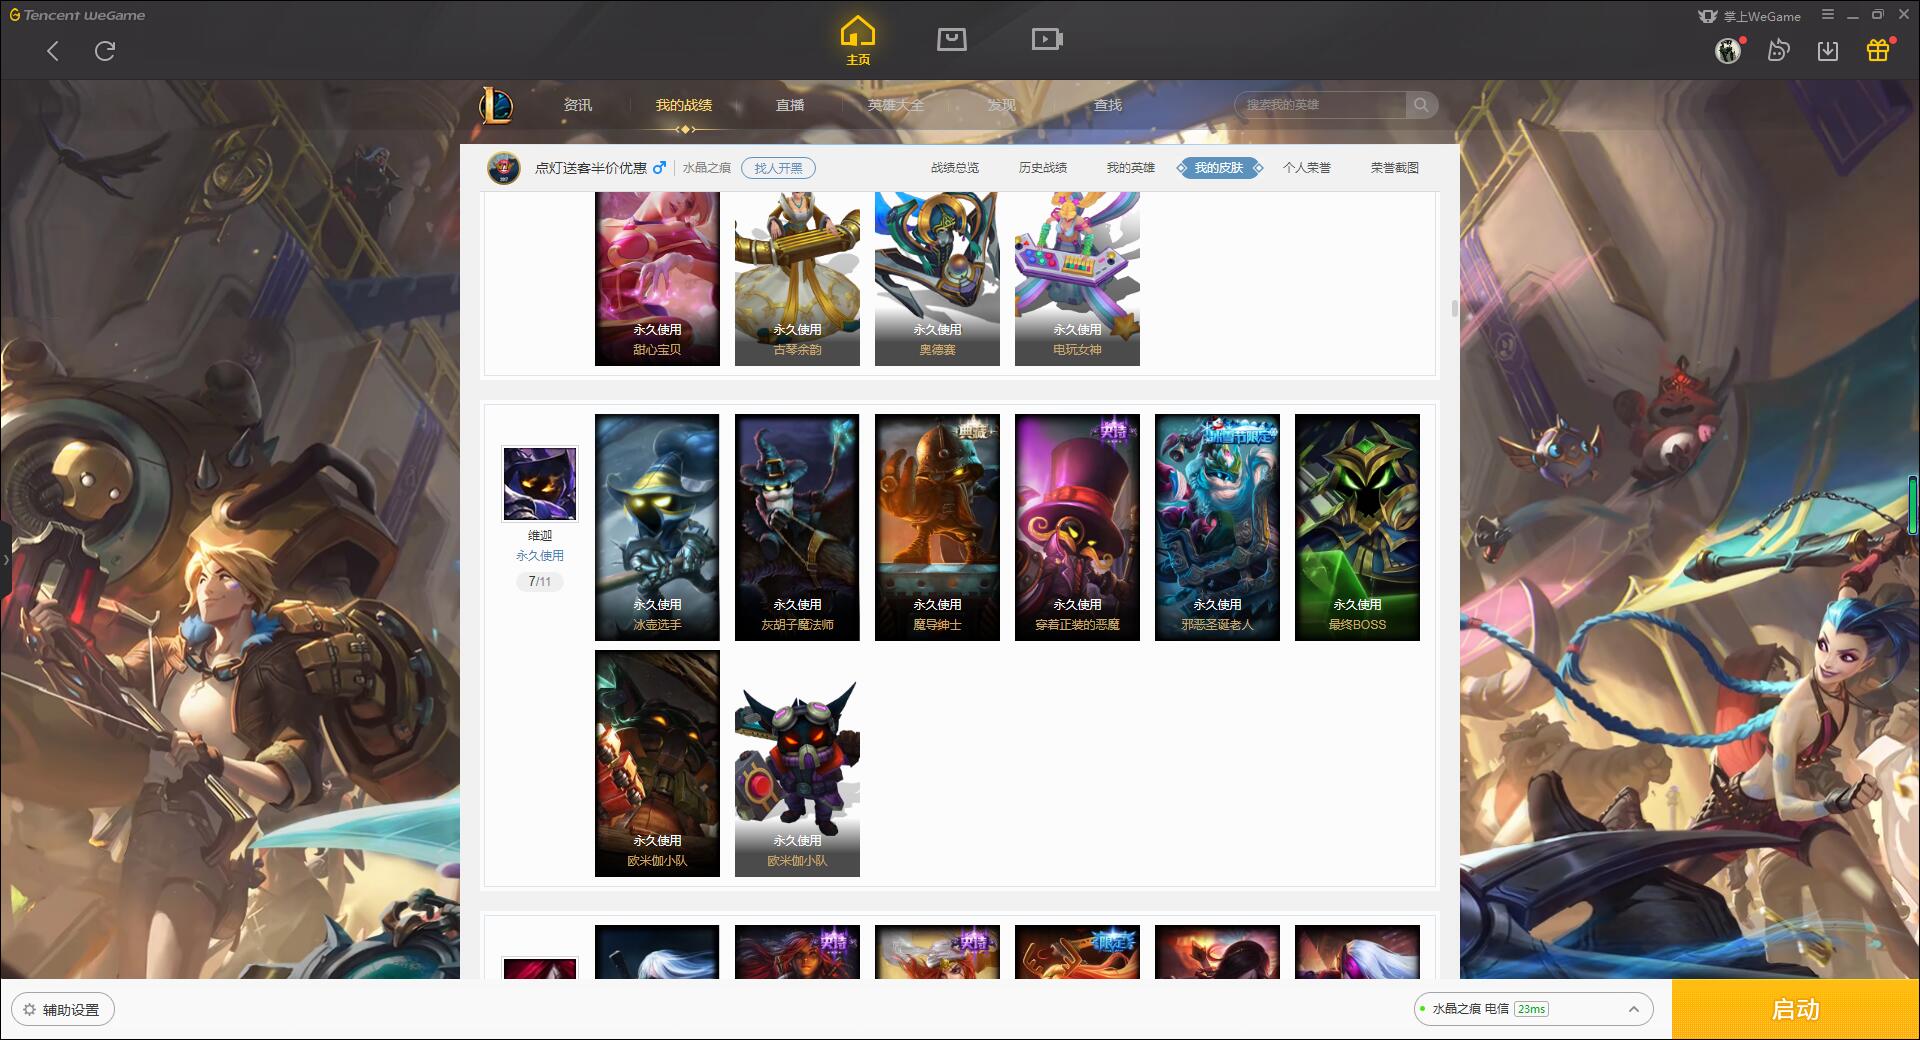Open the 发现 tab
The image size is (1920, 1040).
point(1002,105)
